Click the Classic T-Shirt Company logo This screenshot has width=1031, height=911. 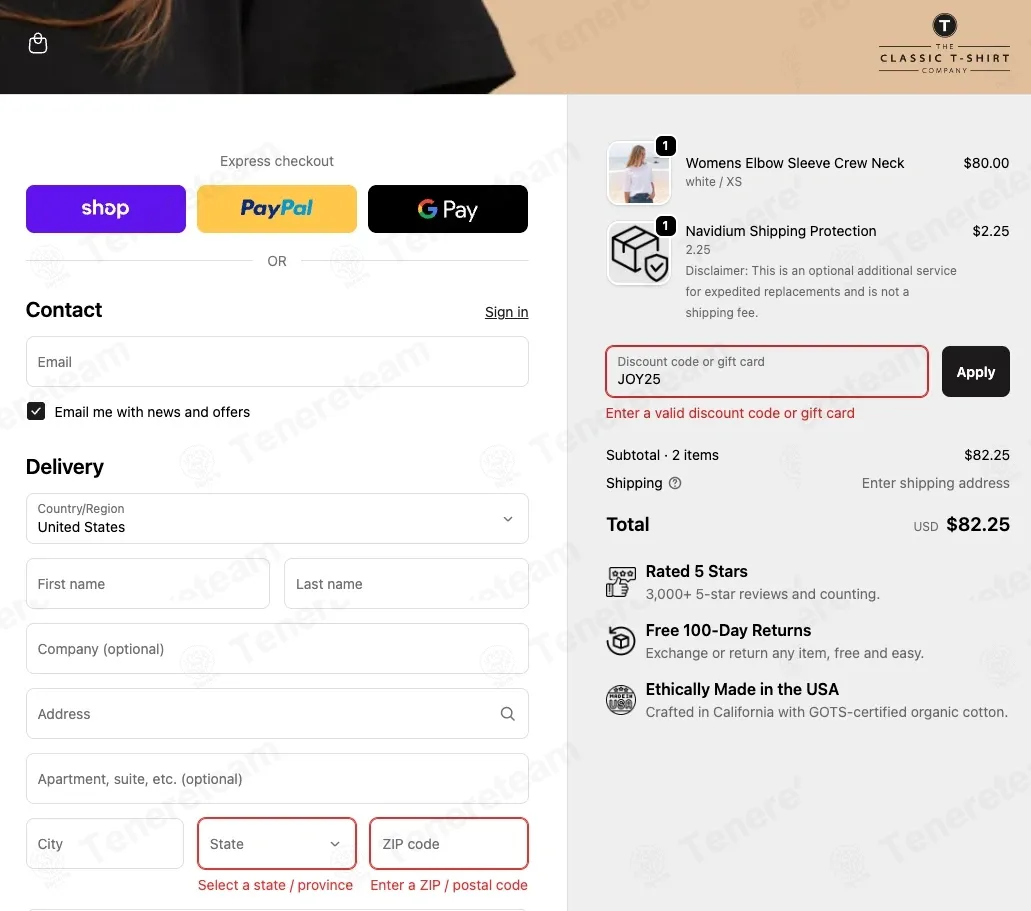944,44
